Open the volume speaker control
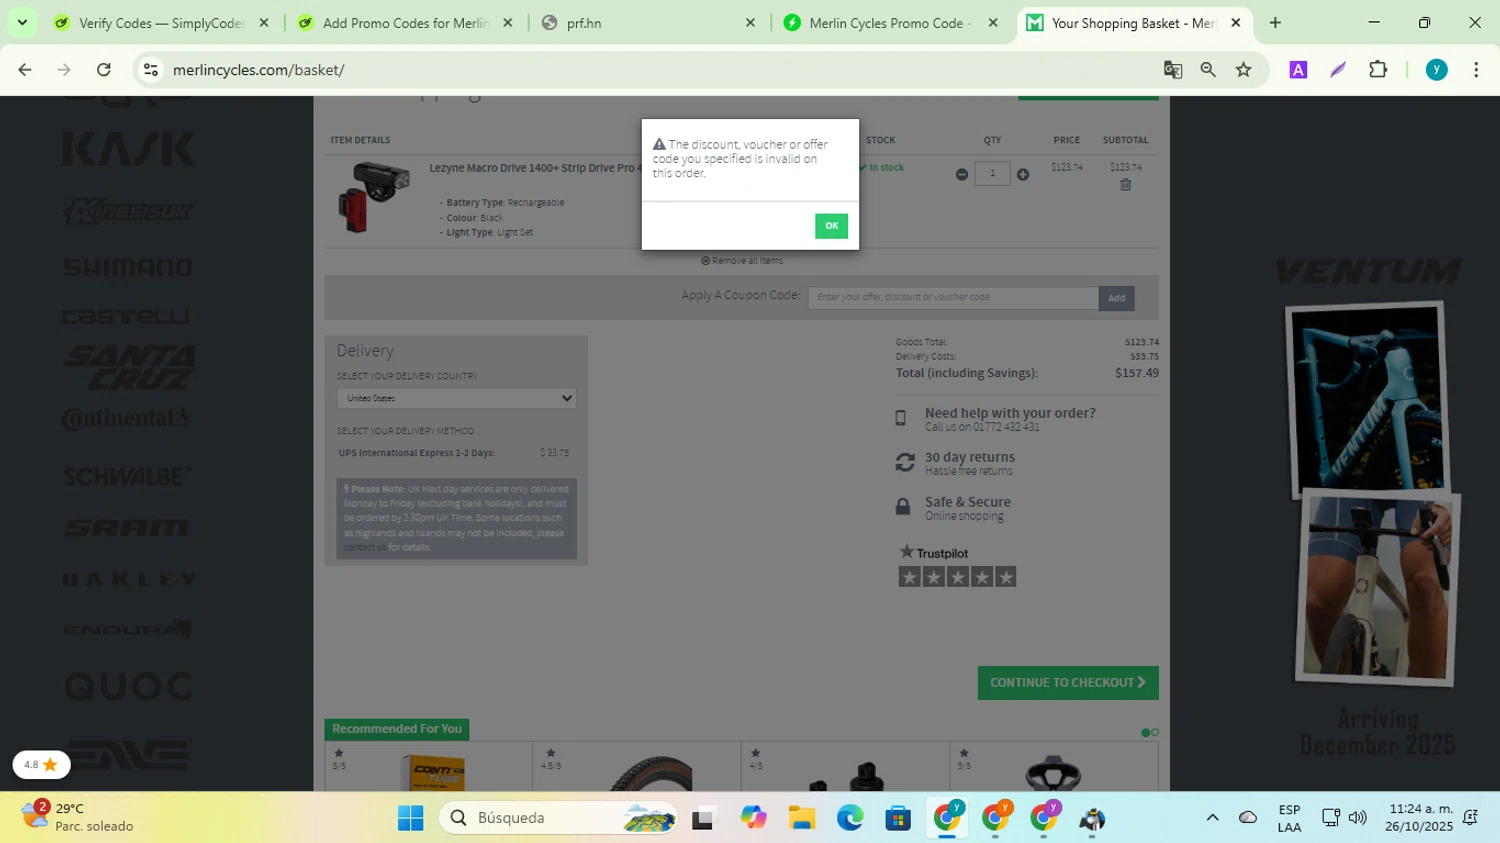 point(1357,818)
